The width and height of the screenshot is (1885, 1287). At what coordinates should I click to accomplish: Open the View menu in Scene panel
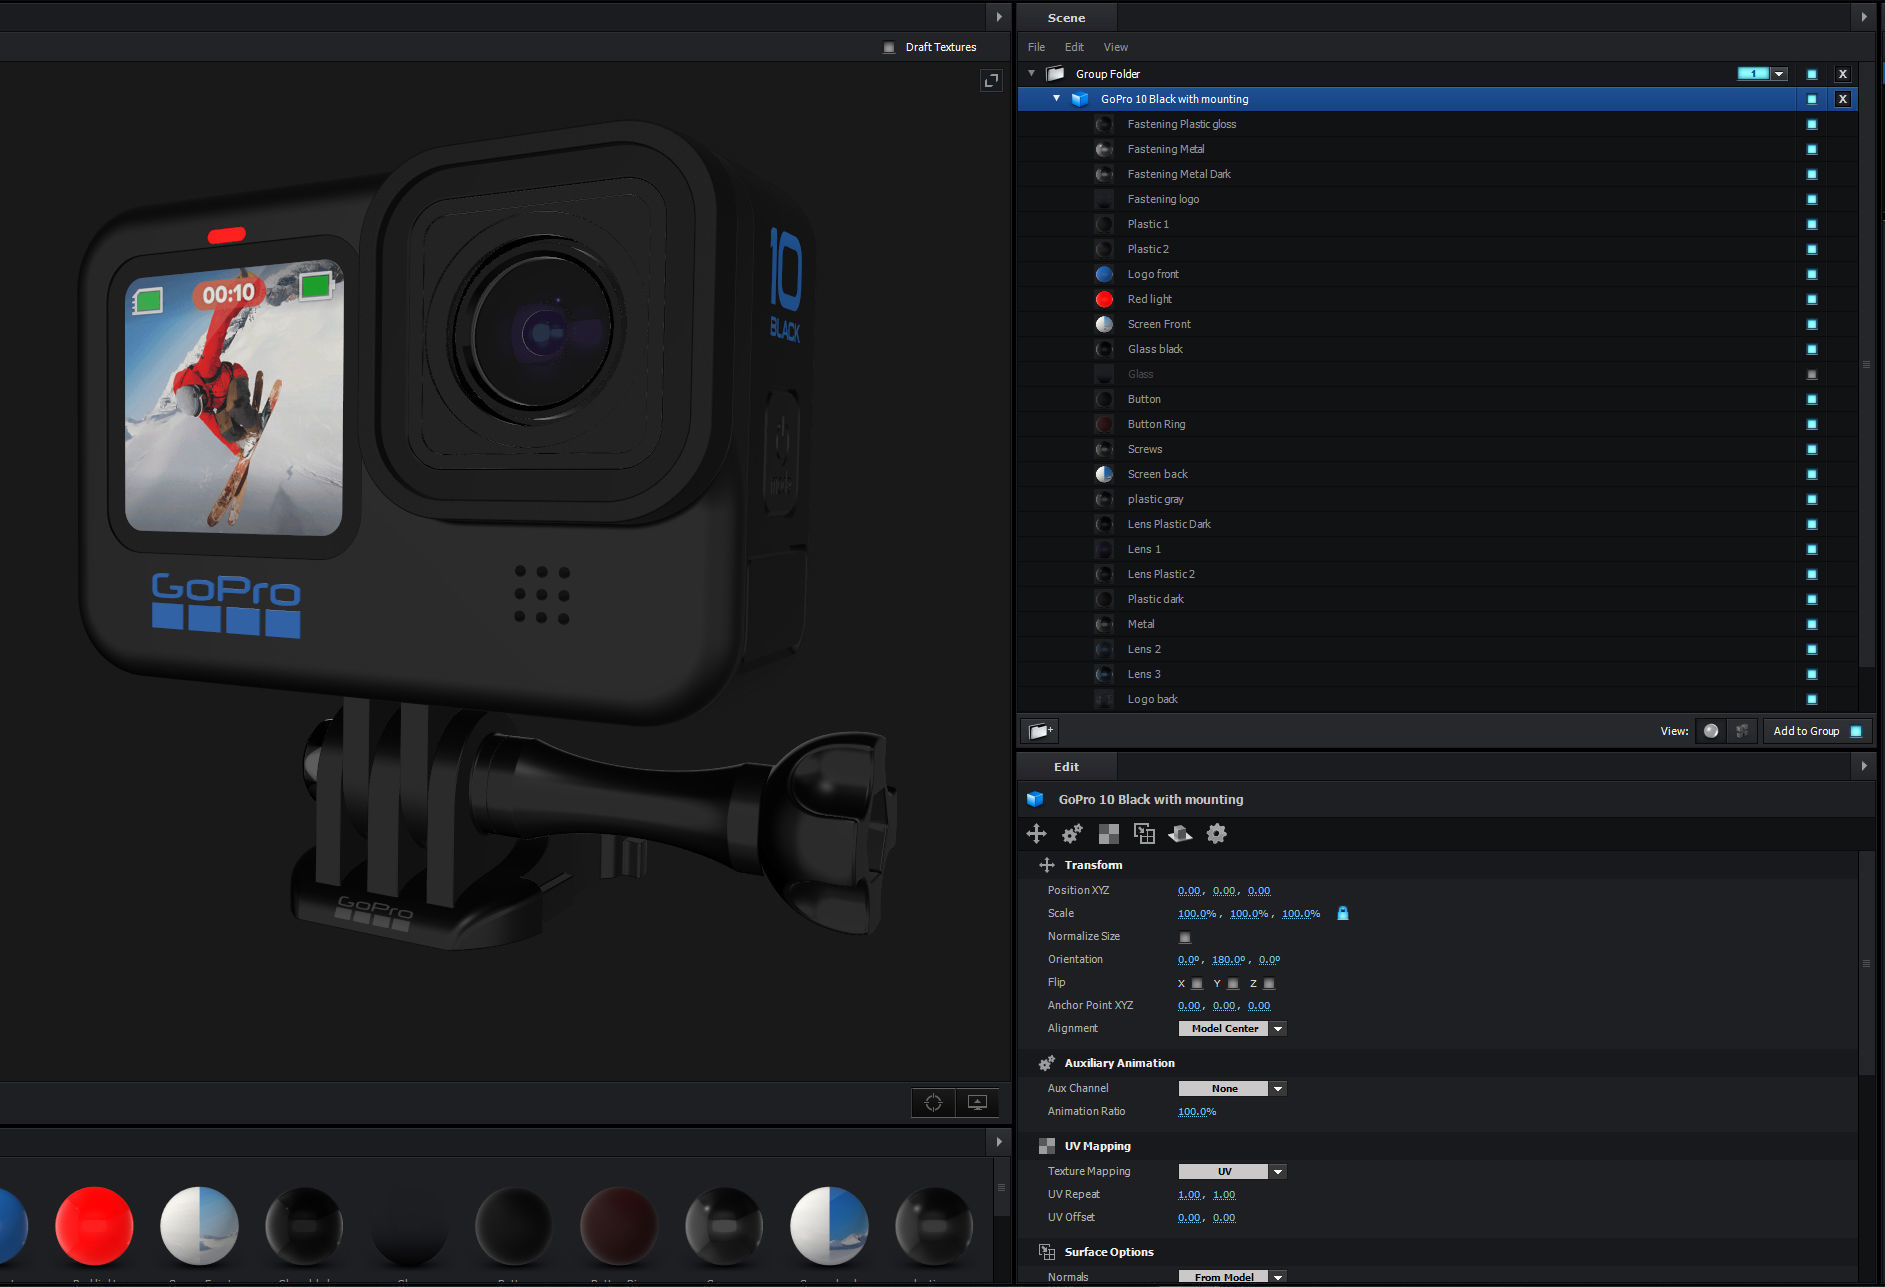[x=1115, y=47]
